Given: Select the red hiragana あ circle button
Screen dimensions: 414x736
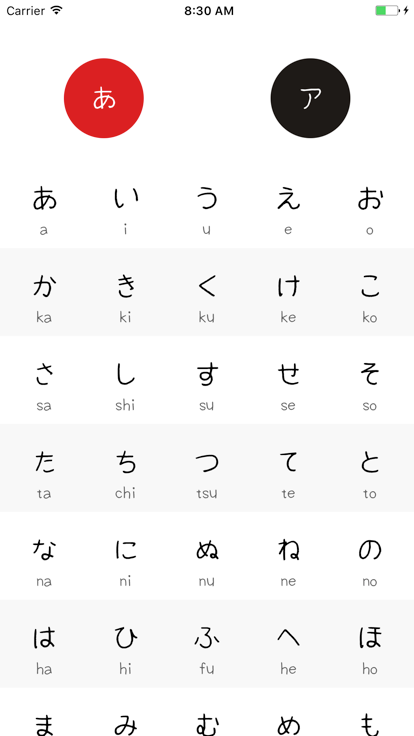Looking at the screenshot, I should [x=104, y=98].
